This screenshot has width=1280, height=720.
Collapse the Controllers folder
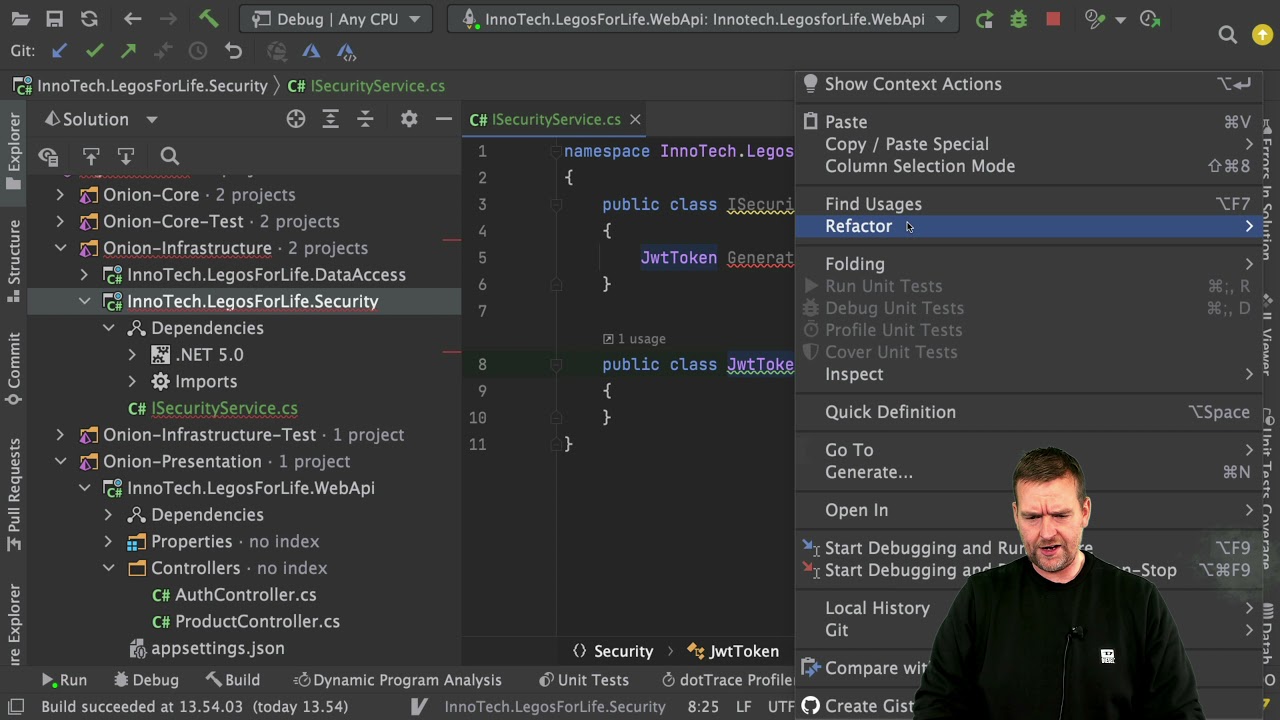click(108, 568)
